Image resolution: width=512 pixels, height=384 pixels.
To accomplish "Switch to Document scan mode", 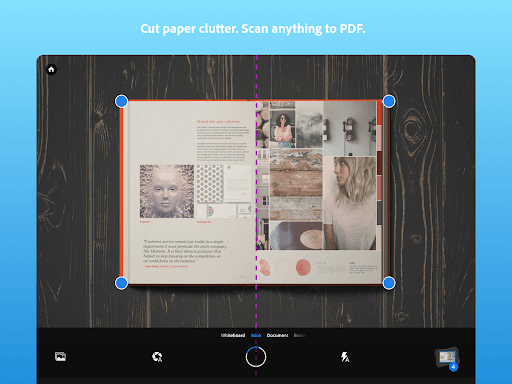I will (x=277, y=335).
